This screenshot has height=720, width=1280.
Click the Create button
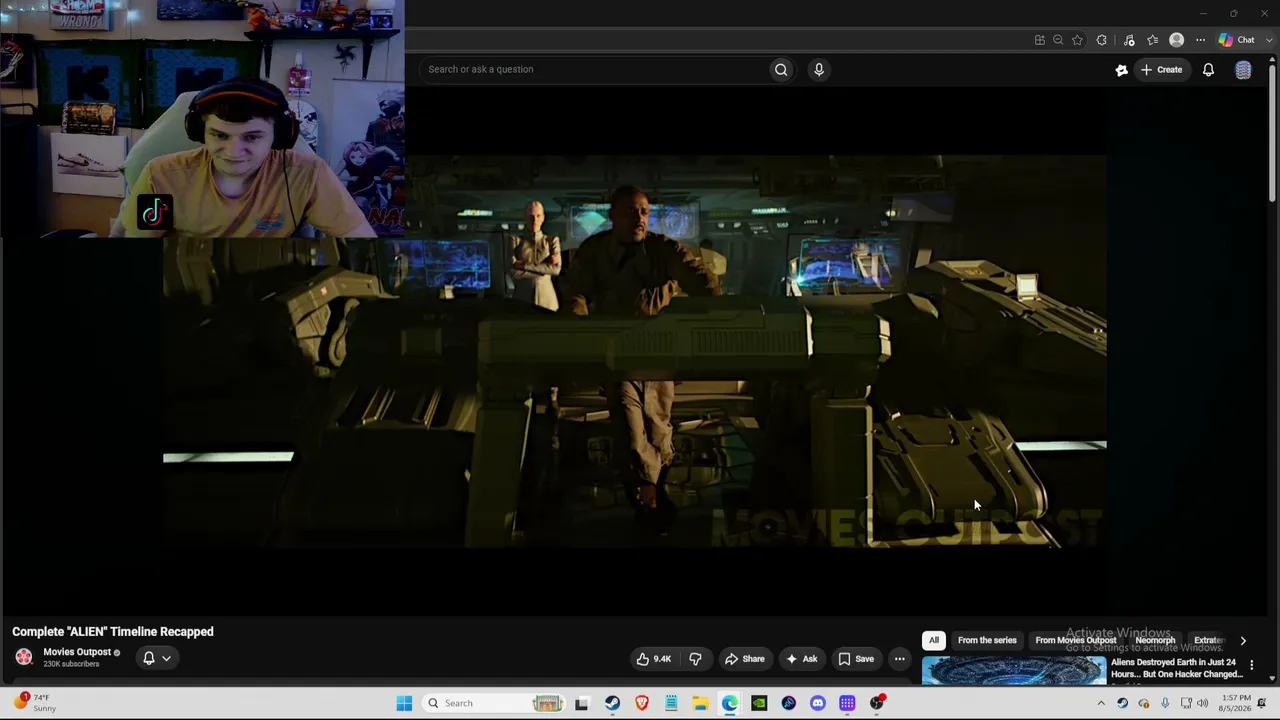pyautogui.click(x=1161, y=69)
